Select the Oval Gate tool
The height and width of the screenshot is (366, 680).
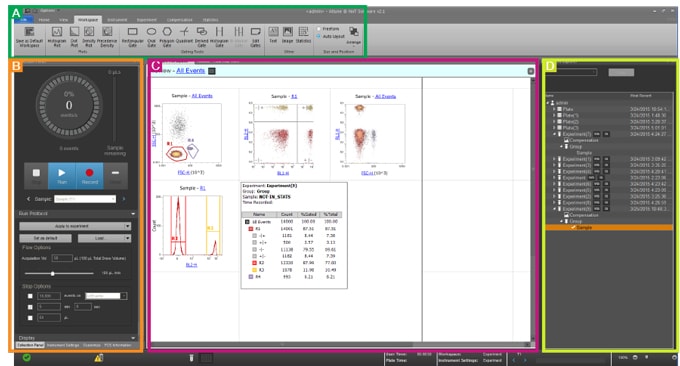[x=151, y=36]
